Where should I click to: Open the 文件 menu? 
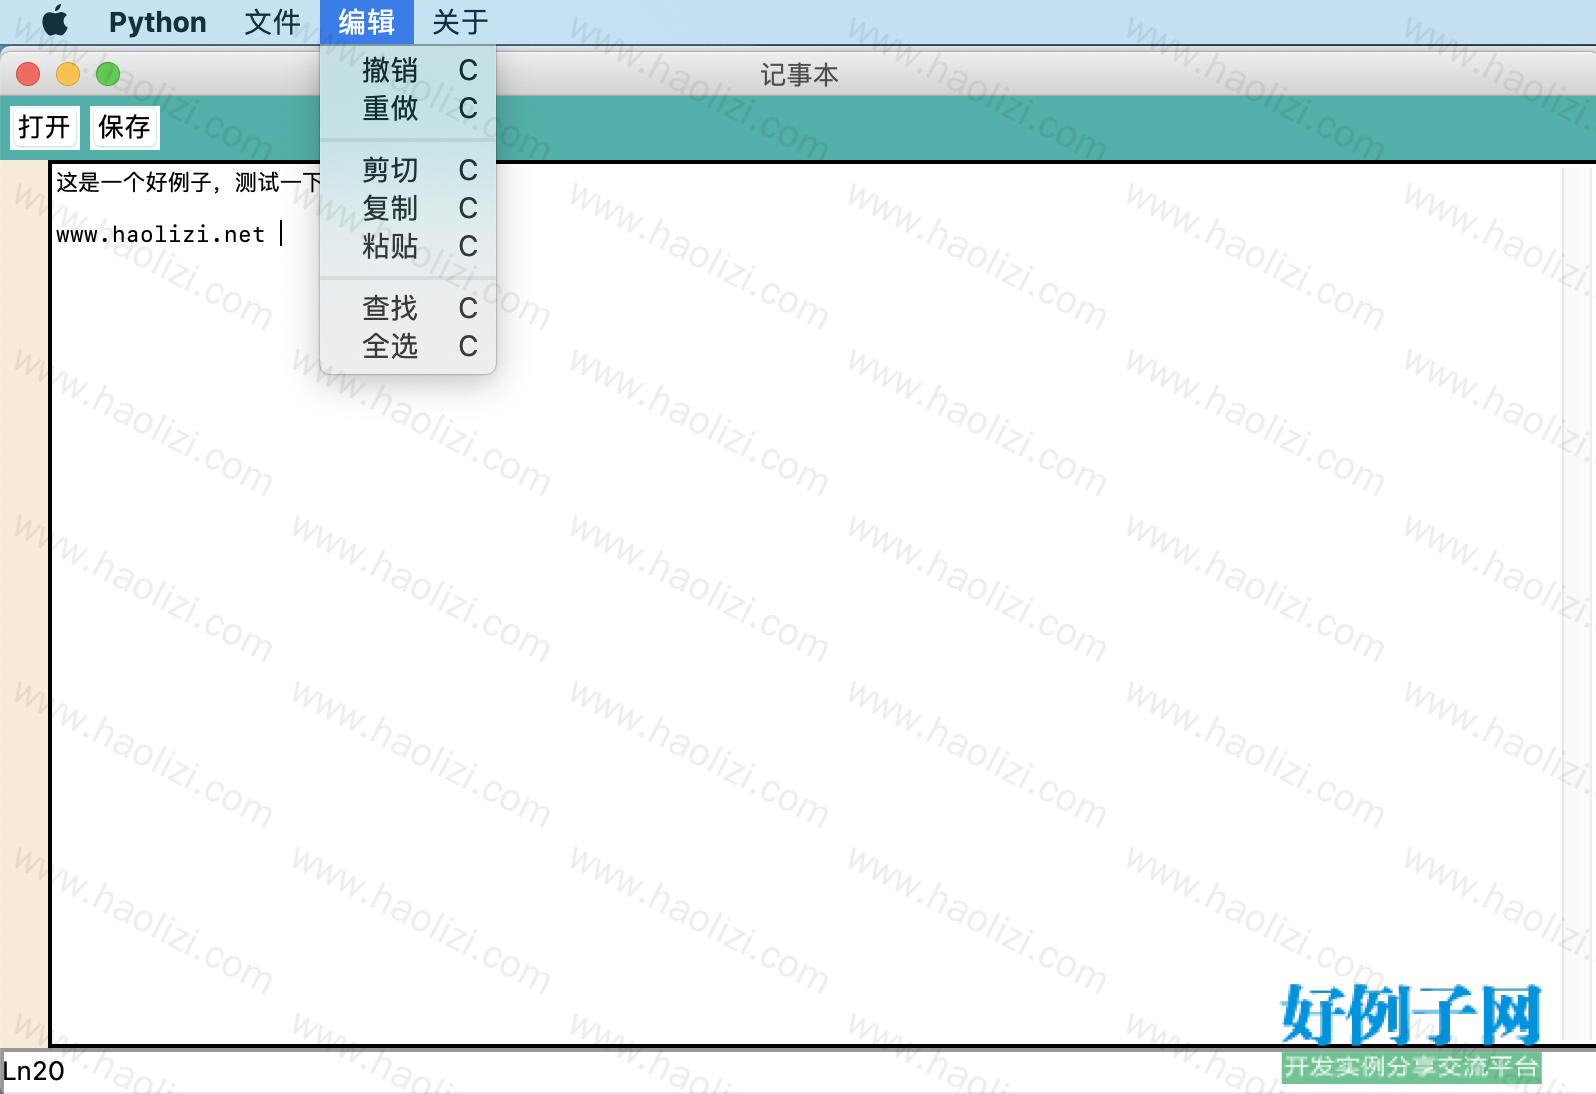[x=272, y=22]
